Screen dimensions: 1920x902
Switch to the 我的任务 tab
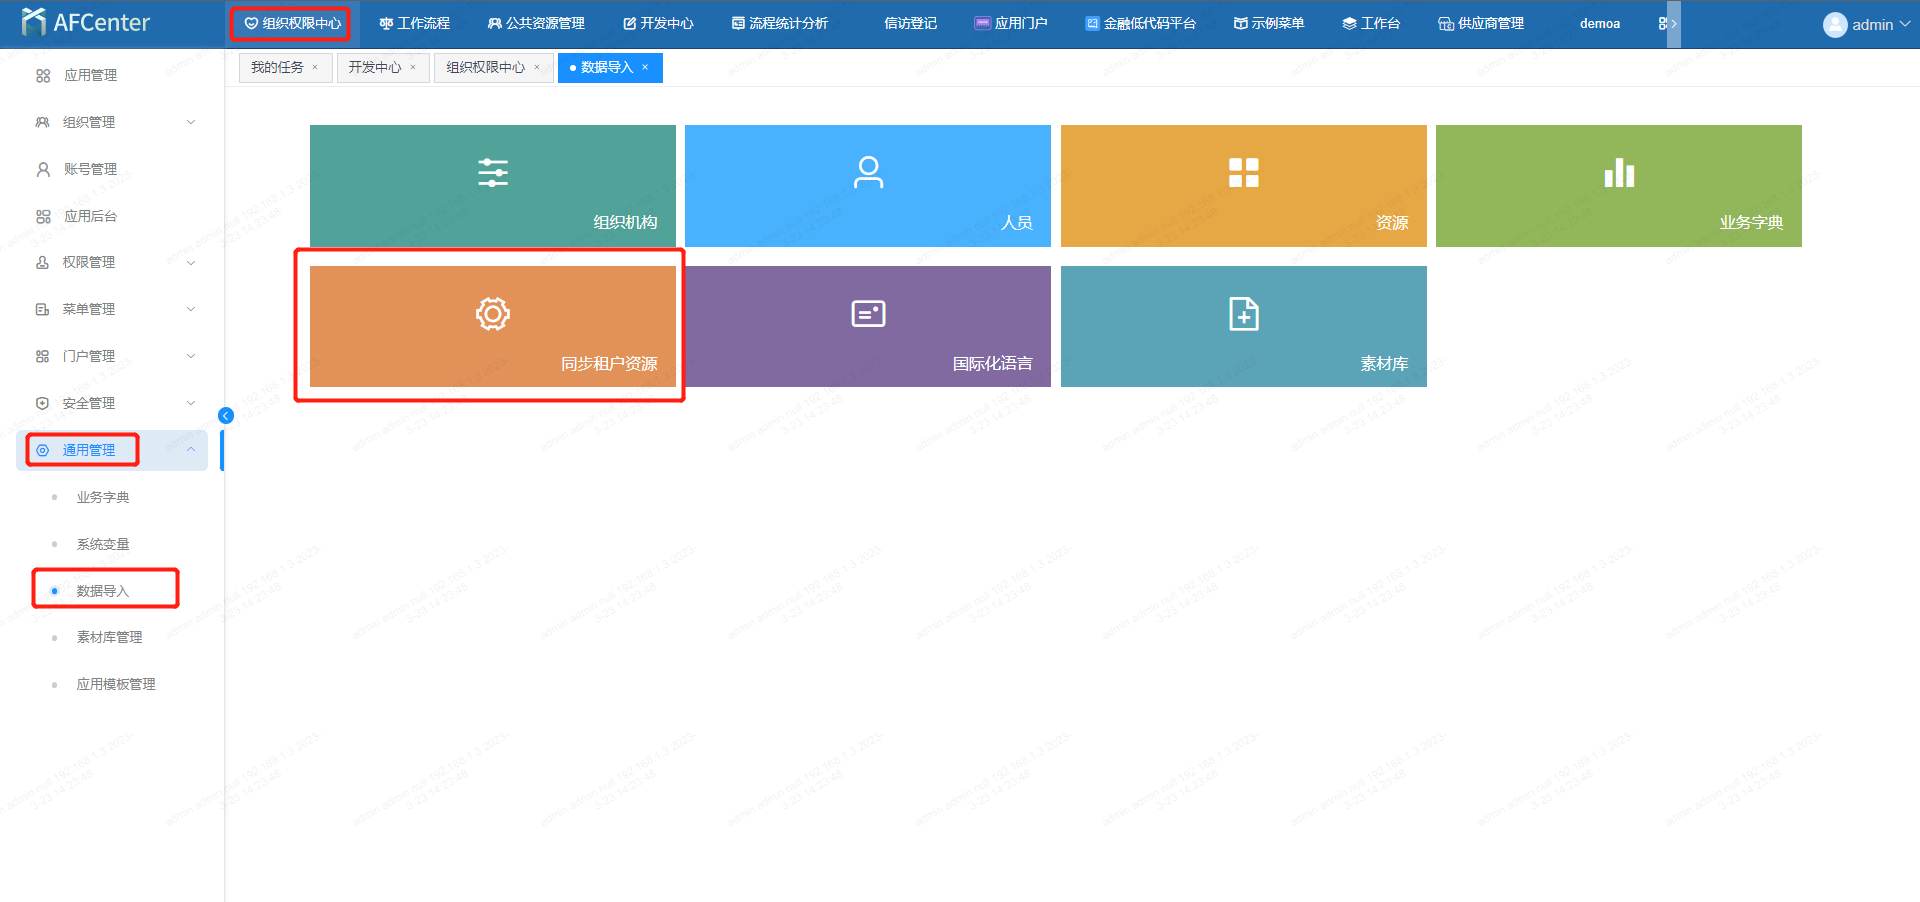coord(277,67)
